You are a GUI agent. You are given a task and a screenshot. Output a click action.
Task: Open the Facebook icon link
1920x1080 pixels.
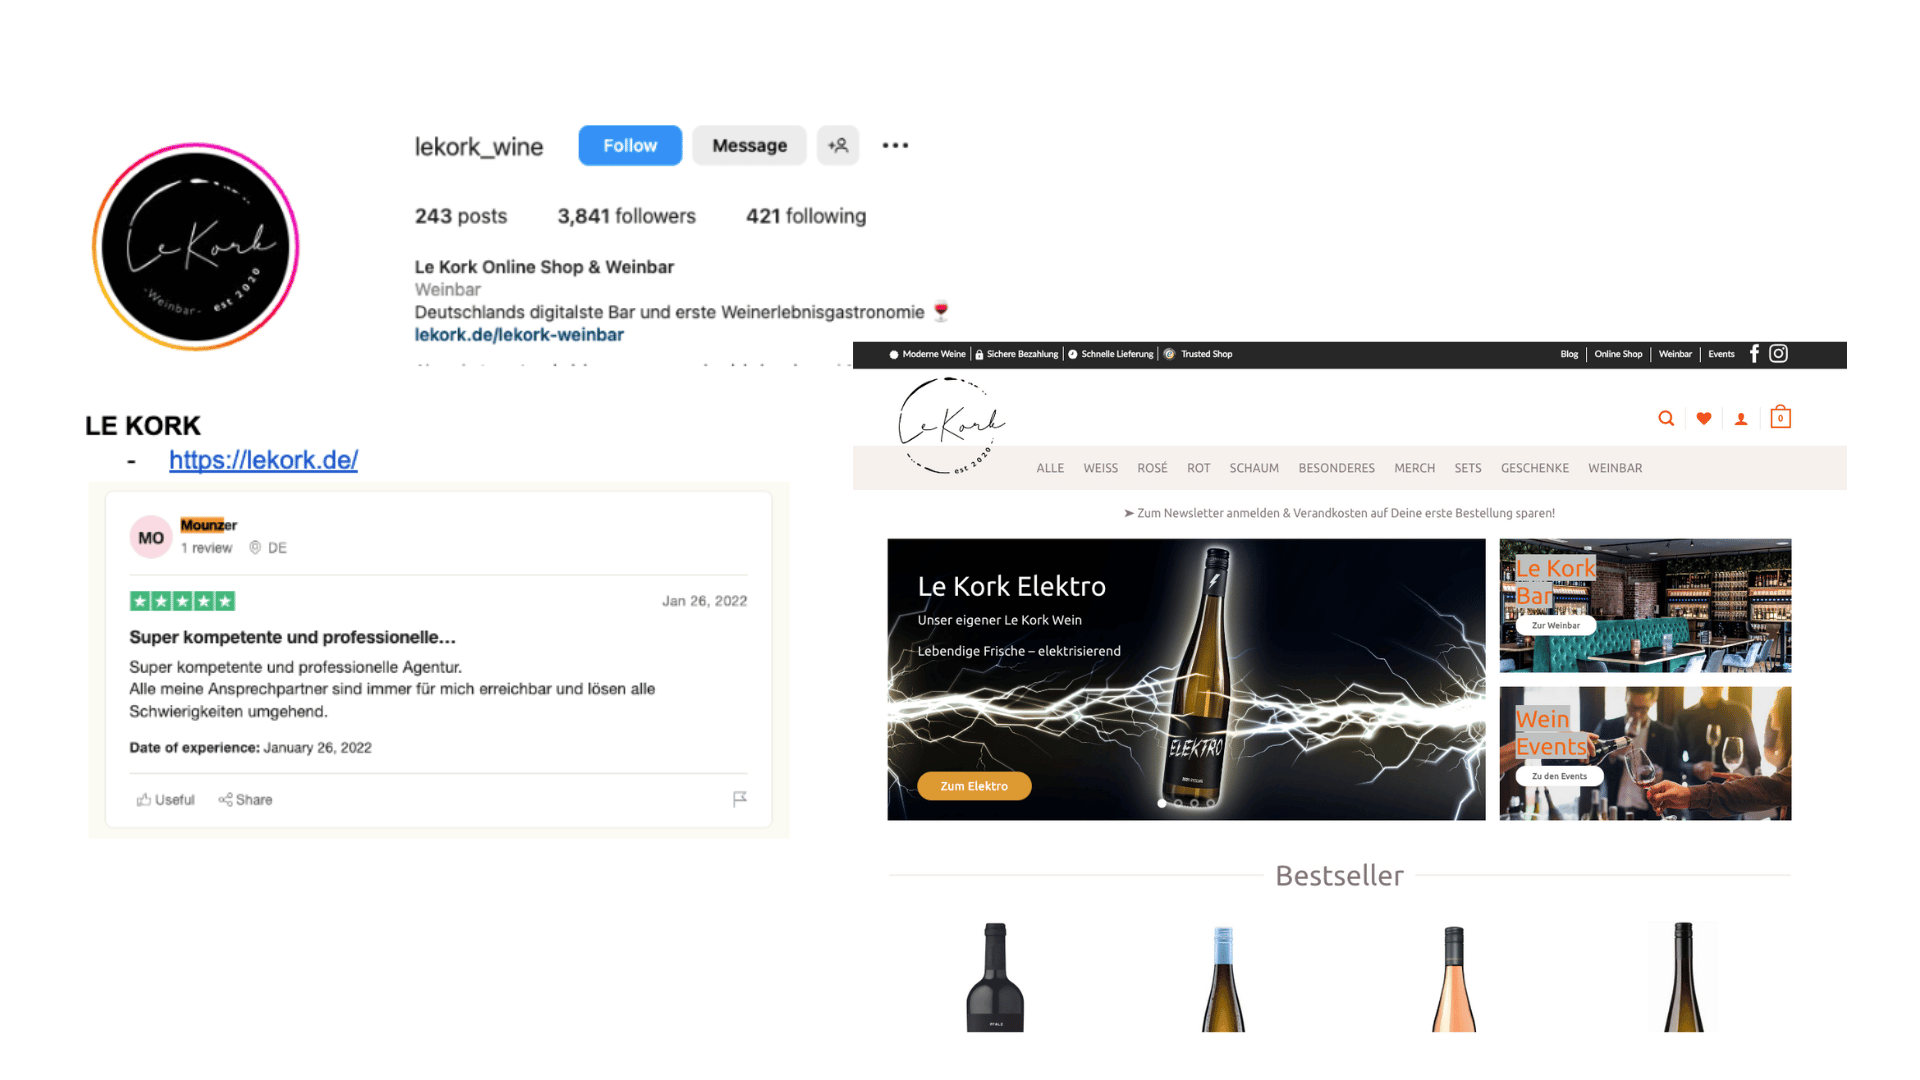1754,354
